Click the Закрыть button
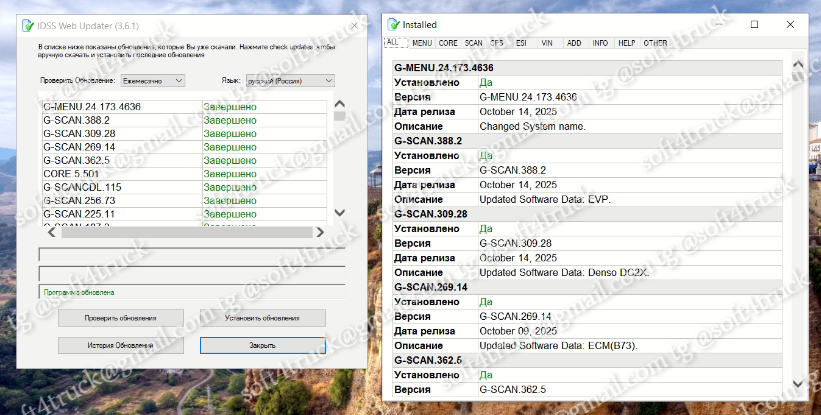 coord(262,345)
